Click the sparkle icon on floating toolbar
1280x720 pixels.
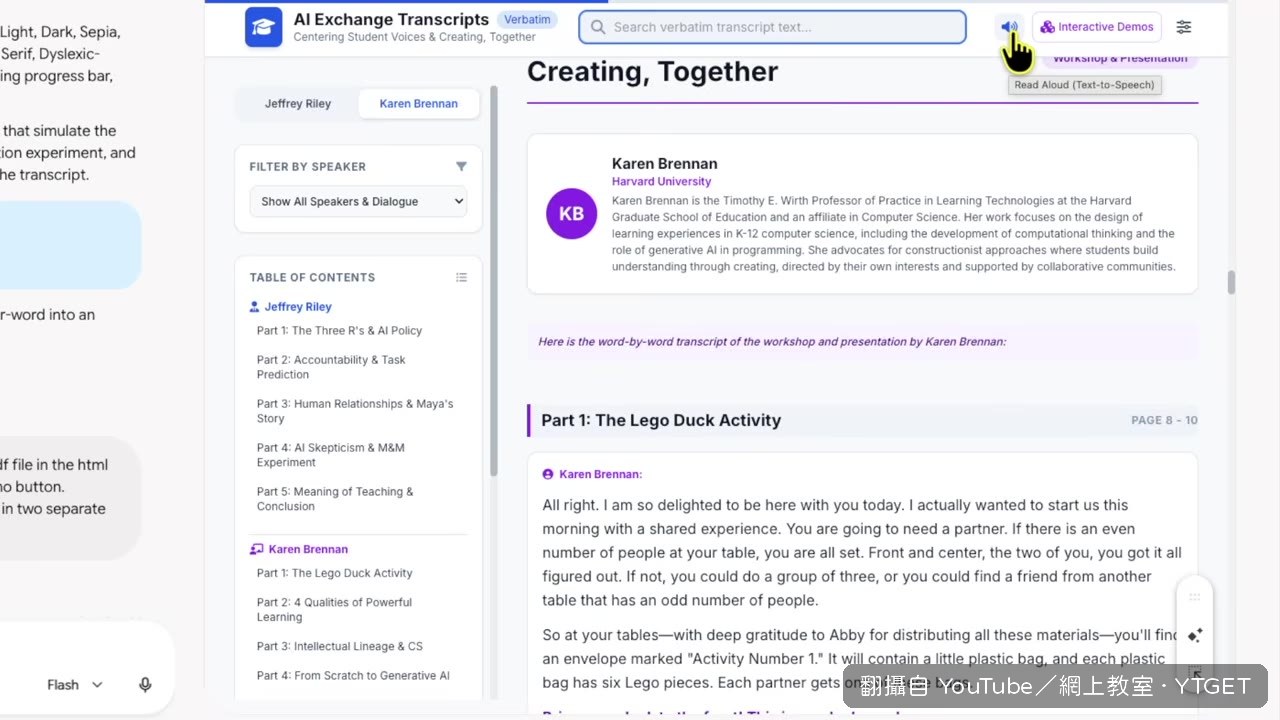tap(1195, 635)
